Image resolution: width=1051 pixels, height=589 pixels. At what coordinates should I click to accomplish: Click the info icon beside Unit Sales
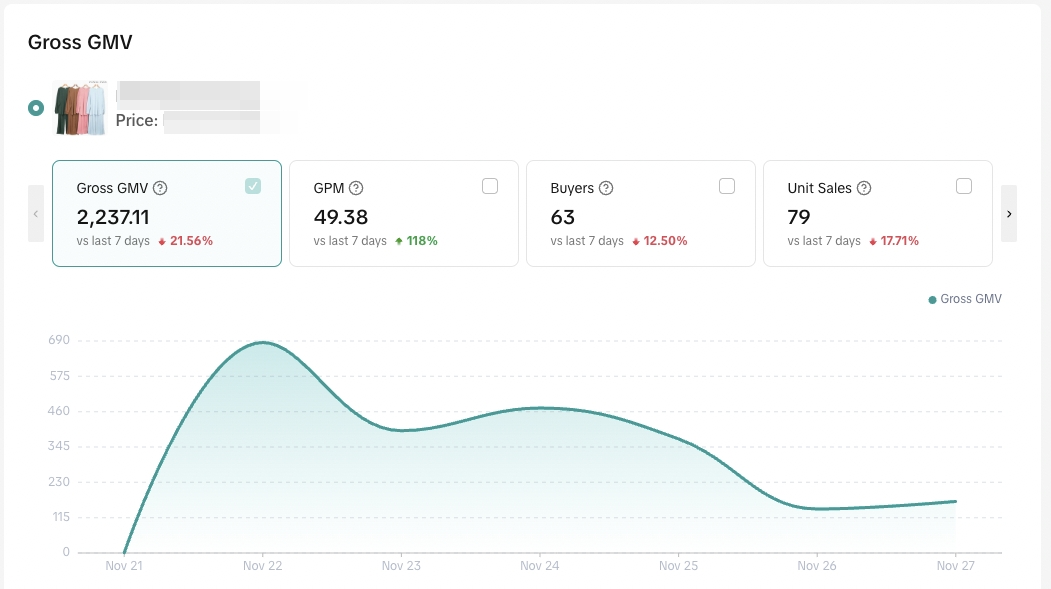pos(864,188)
